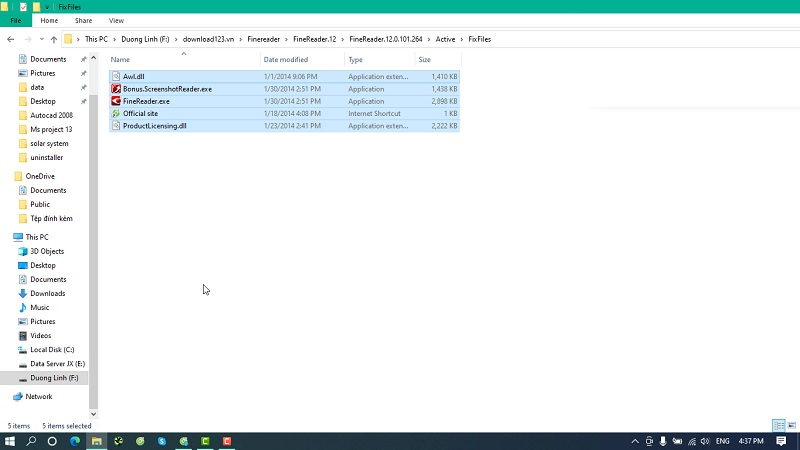Open pinned Documents in Quick access
This screenshot has width=800, height=450.
[x=48, y=59]
